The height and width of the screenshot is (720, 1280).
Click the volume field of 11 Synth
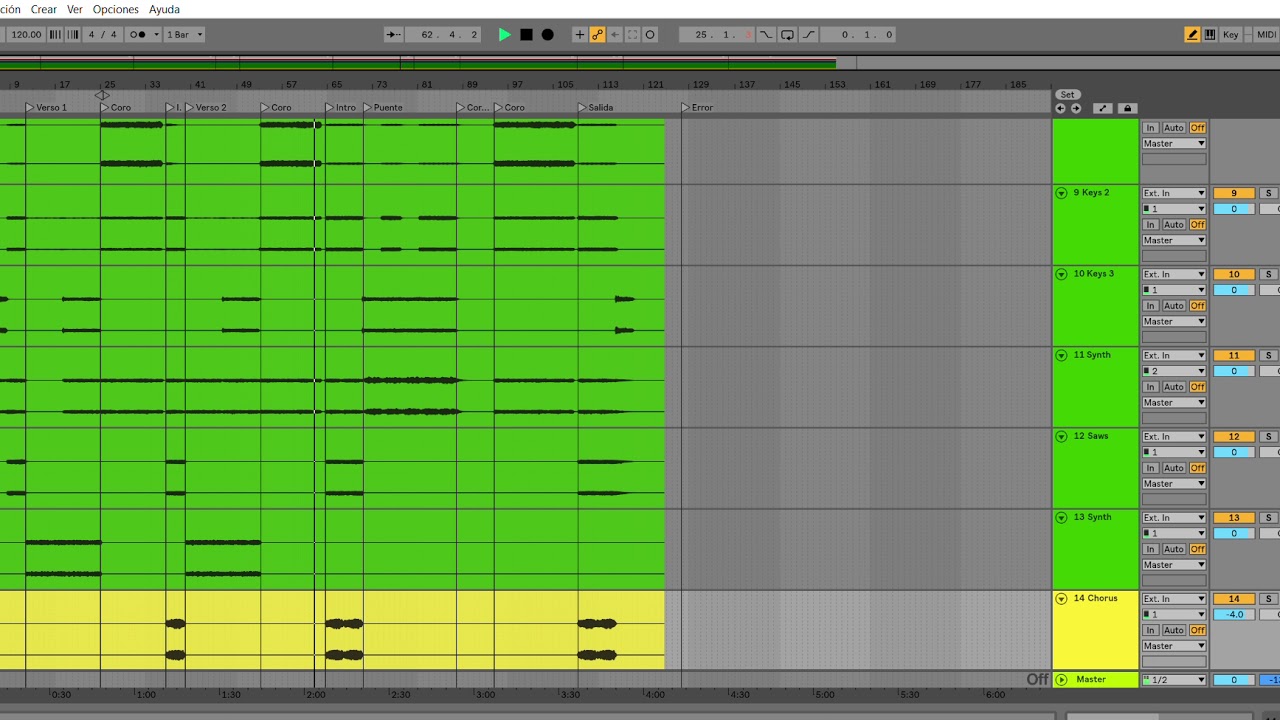(1234, 371)
